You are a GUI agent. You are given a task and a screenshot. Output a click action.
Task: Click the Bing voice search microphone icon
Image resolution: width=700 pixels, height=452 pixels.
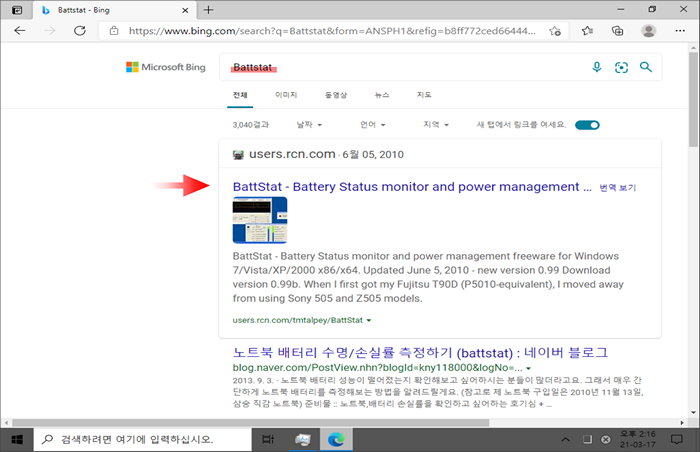(x=597, y=67)
